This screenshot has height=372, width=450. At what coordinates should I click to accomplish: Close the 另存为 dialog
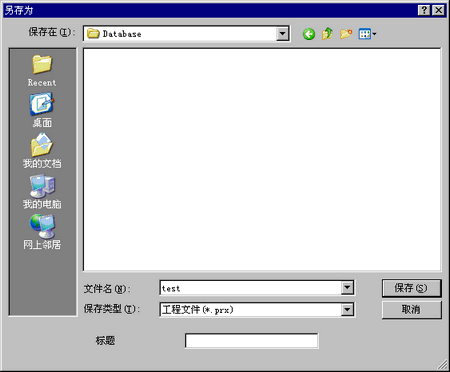point(438,10)
